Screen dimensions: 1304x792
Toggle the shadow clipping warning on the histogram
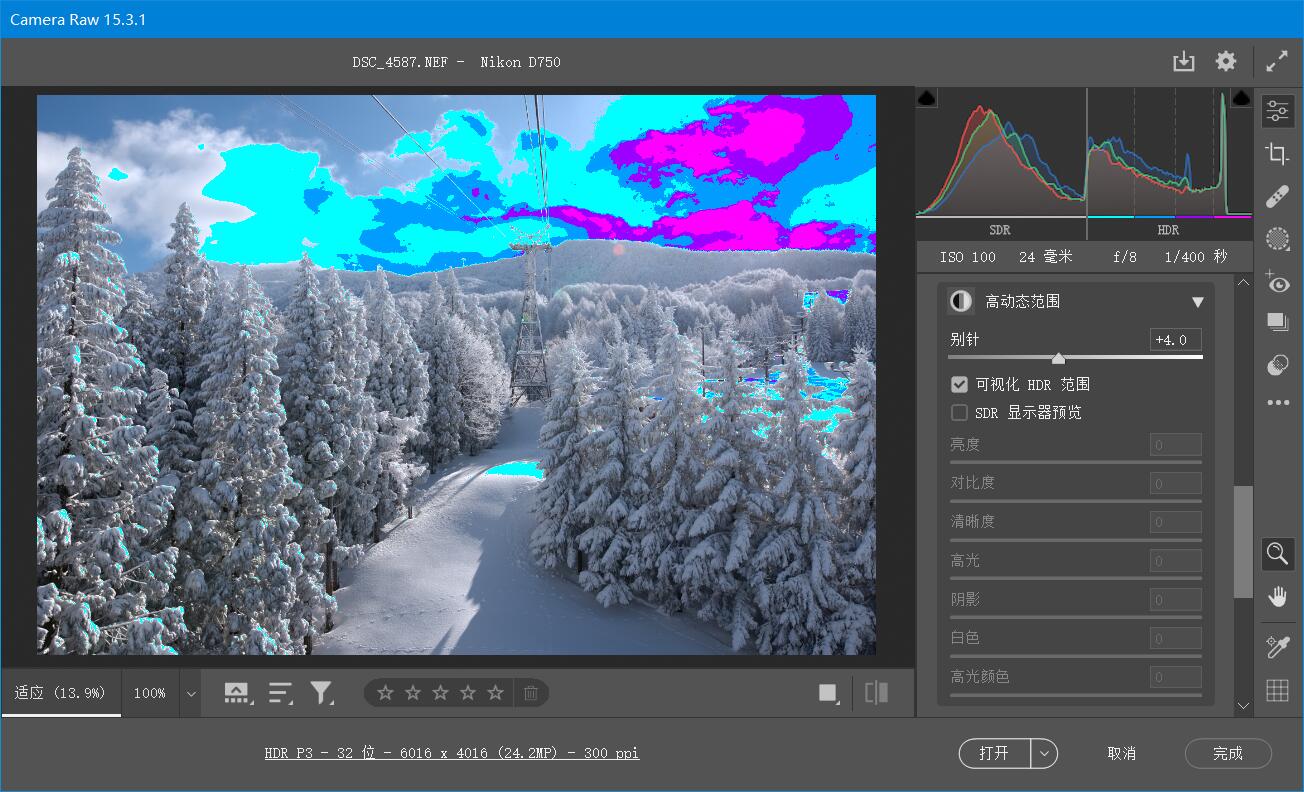click(x=926, y=97)
